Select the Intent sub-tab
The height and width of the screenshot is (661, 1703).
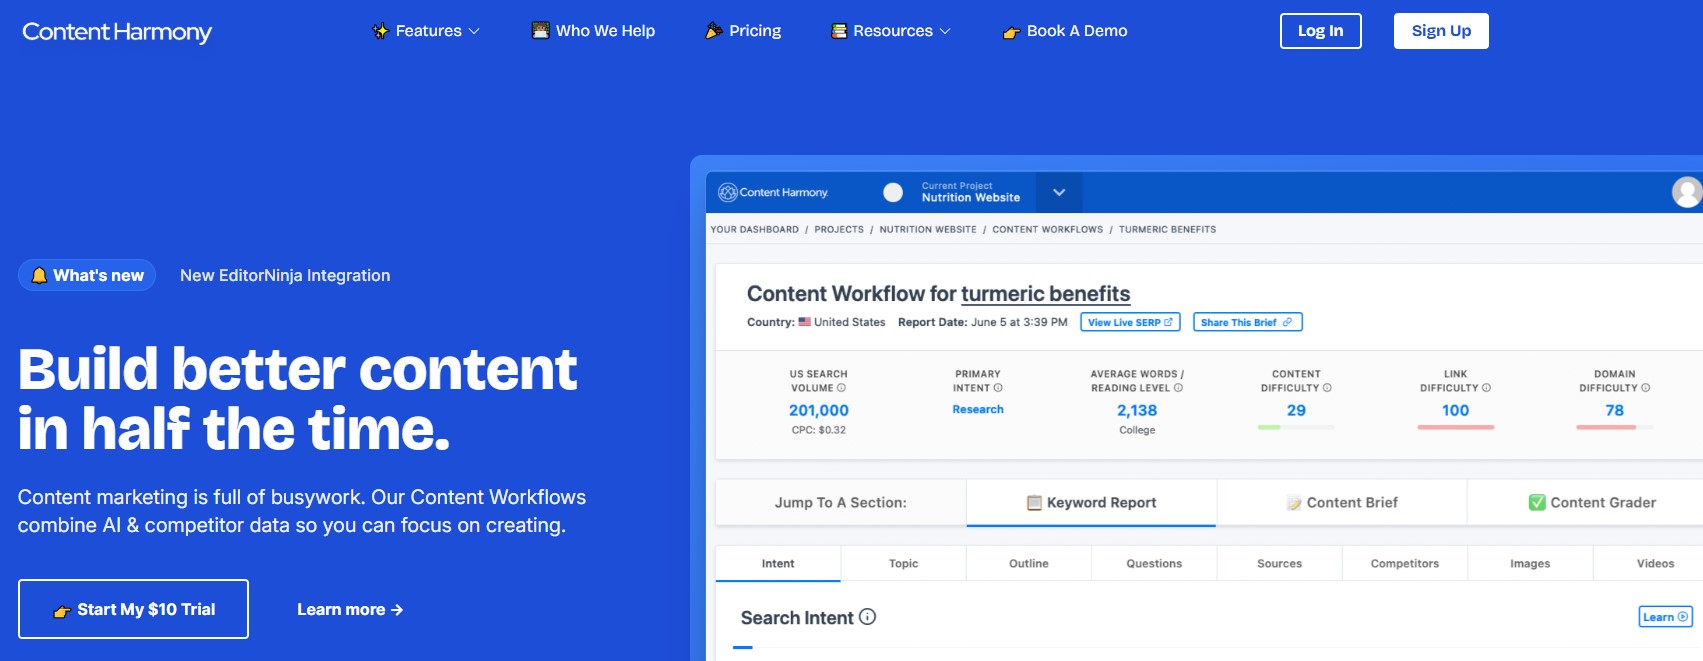pyautogui.click(x=778, y=563)
